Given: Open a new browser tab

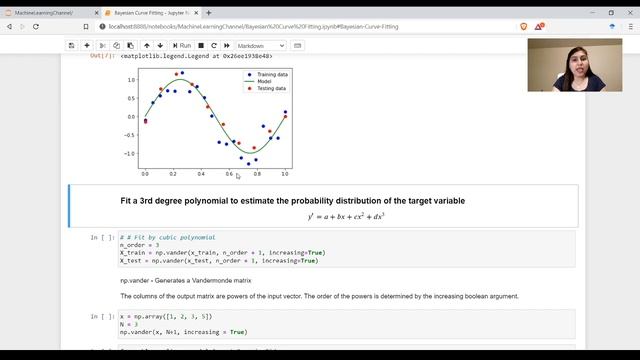Looking at the screenshot, I should coord(209,13).
